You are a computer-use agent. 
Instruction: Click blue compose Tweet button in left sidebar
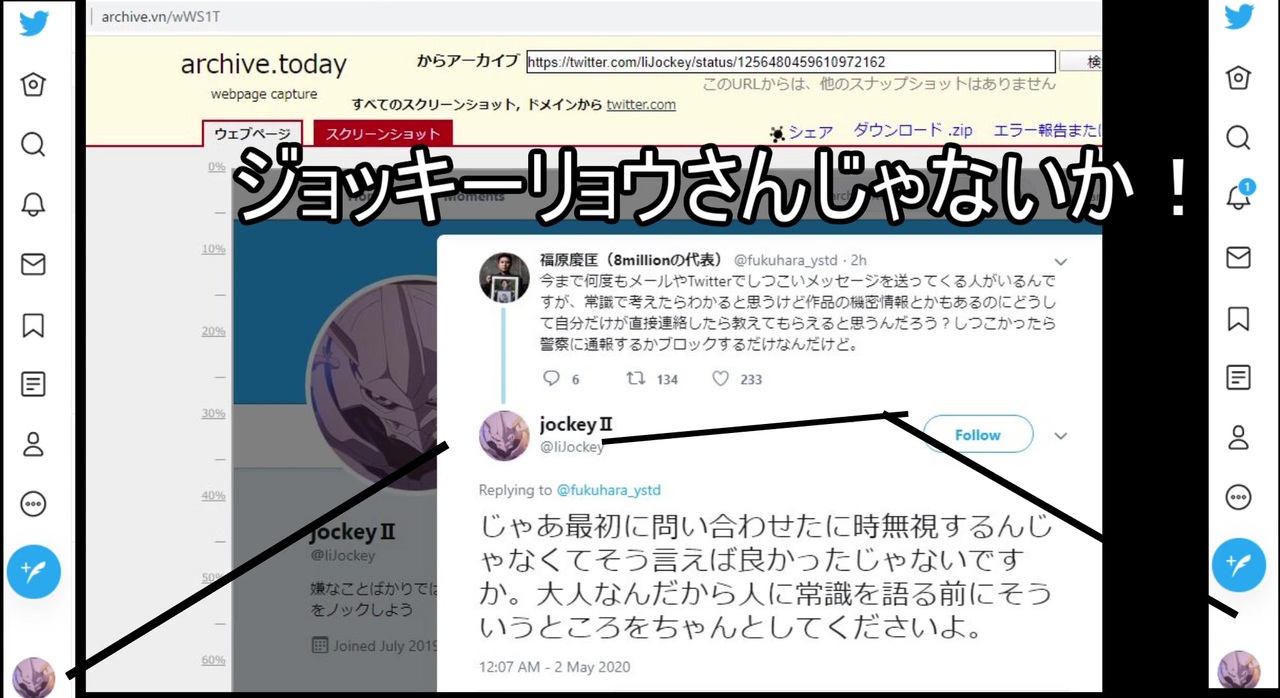[34, 572]
